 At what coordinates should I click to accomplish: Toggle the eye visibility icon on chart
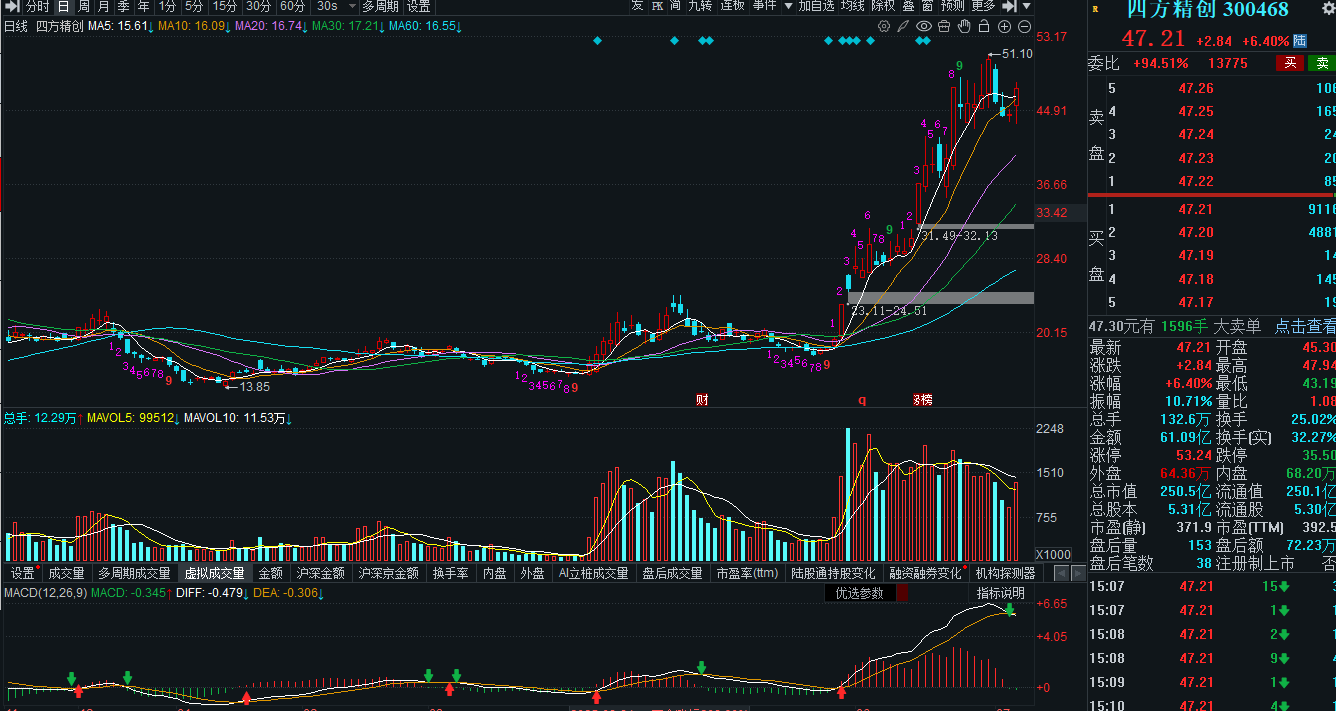[x=924, y=26]
